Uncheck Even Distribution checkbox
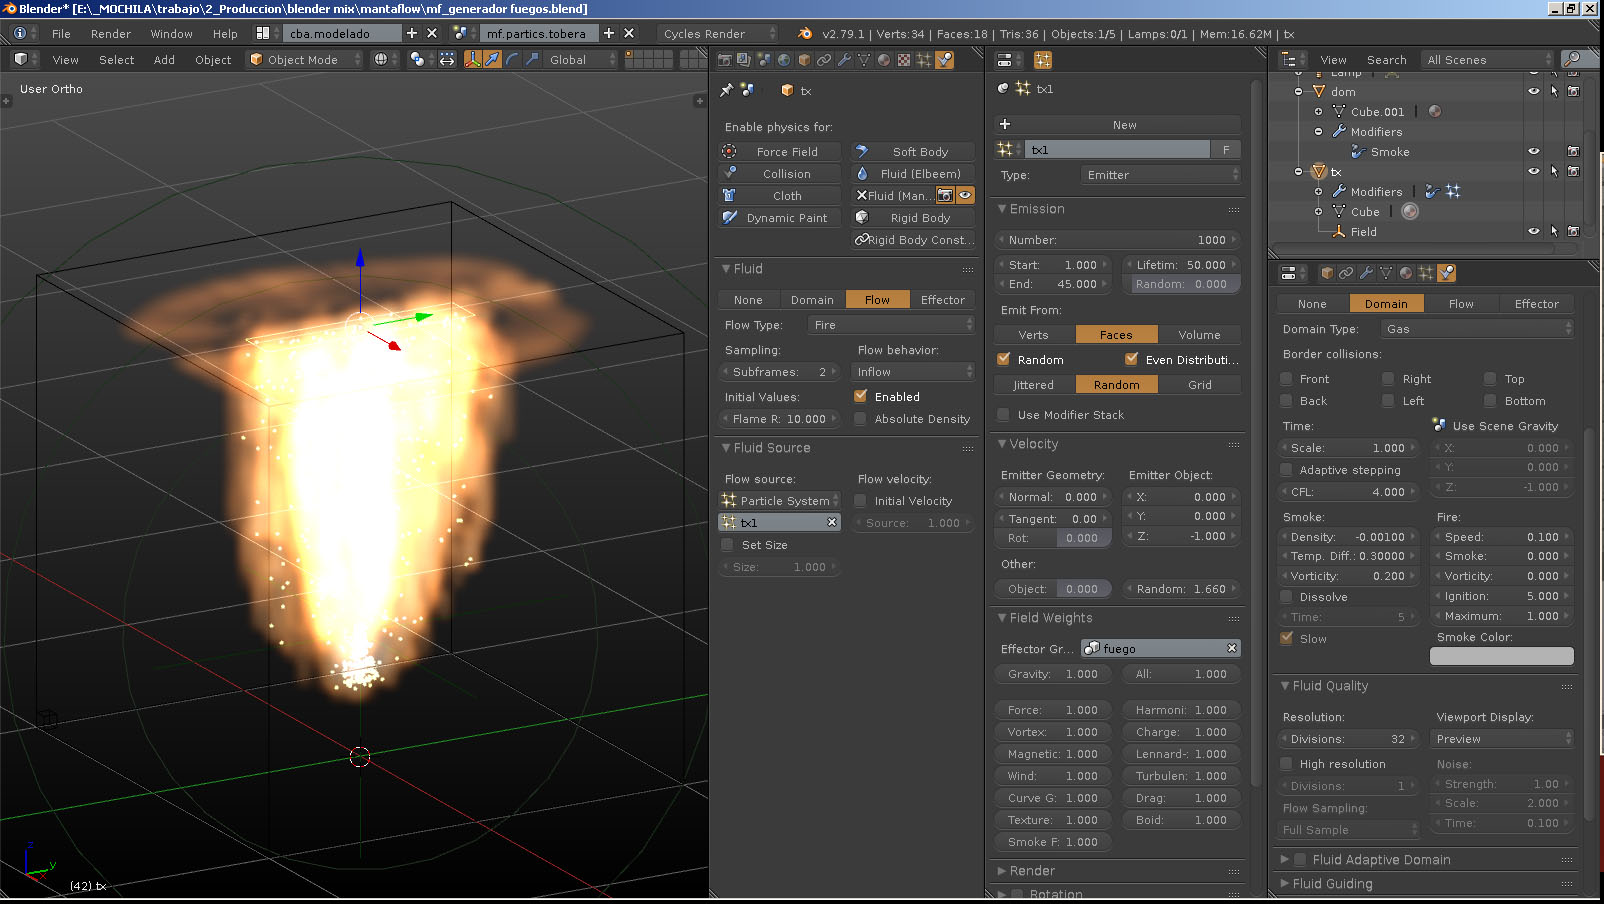The width and height of the screenshot is (1604, 904). click(x=1131, y=359)
